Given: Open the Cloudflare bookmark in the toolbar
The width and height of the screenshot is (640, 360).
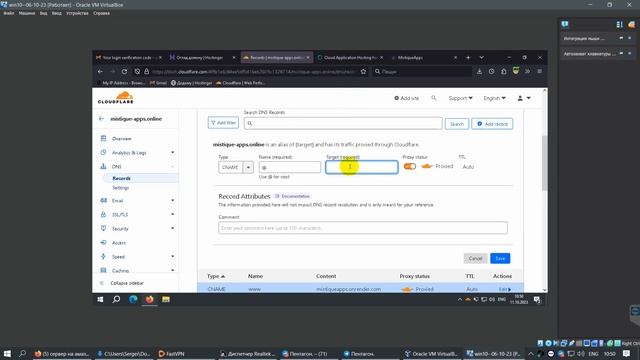Looking at the screenshot, I should 240,83.
